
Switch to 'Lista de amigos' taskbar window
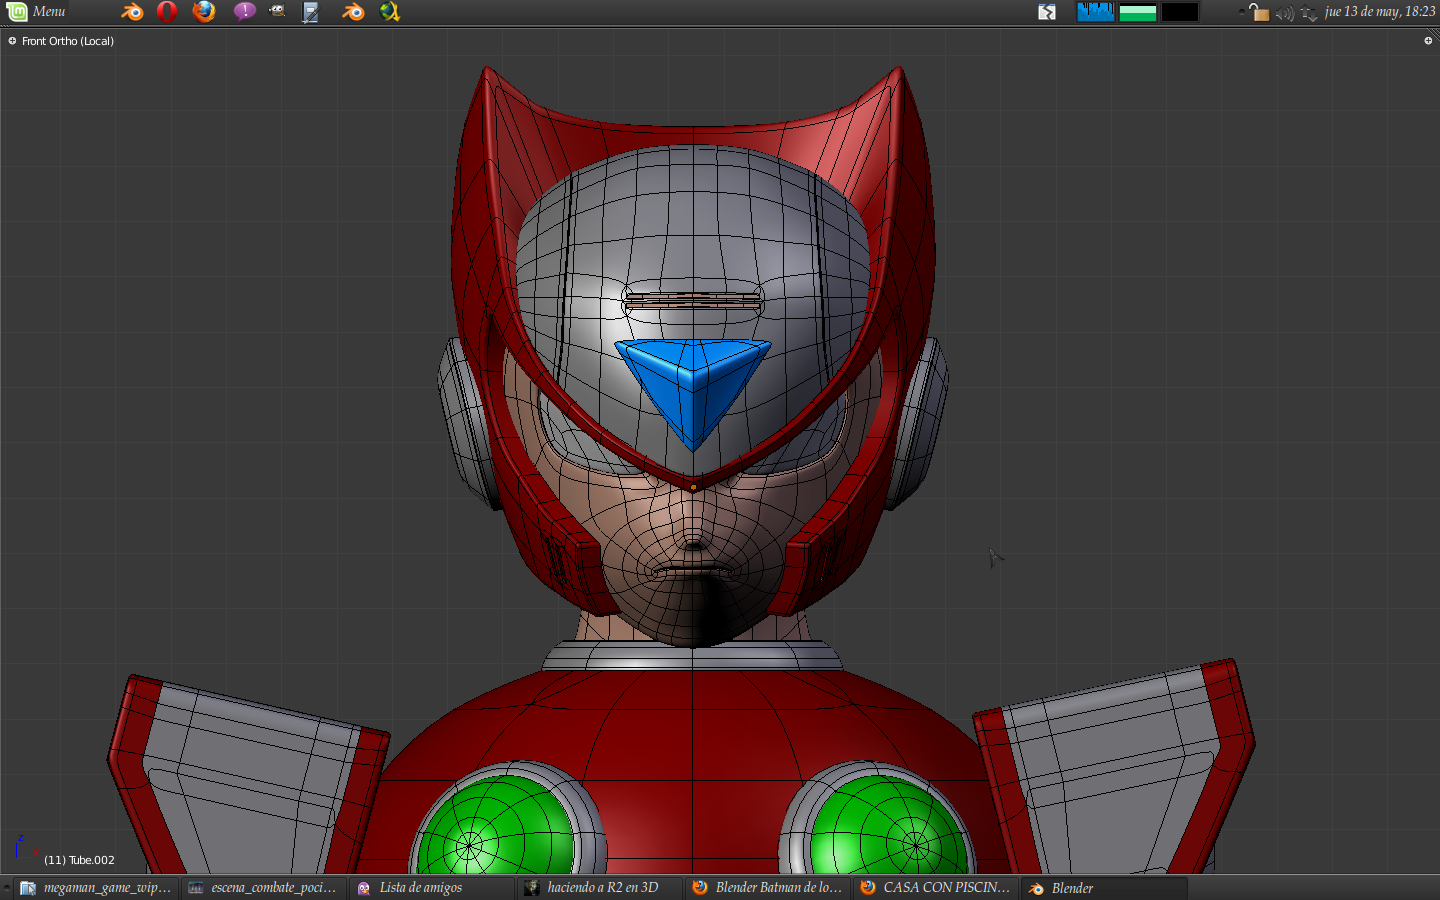point(432,888)
